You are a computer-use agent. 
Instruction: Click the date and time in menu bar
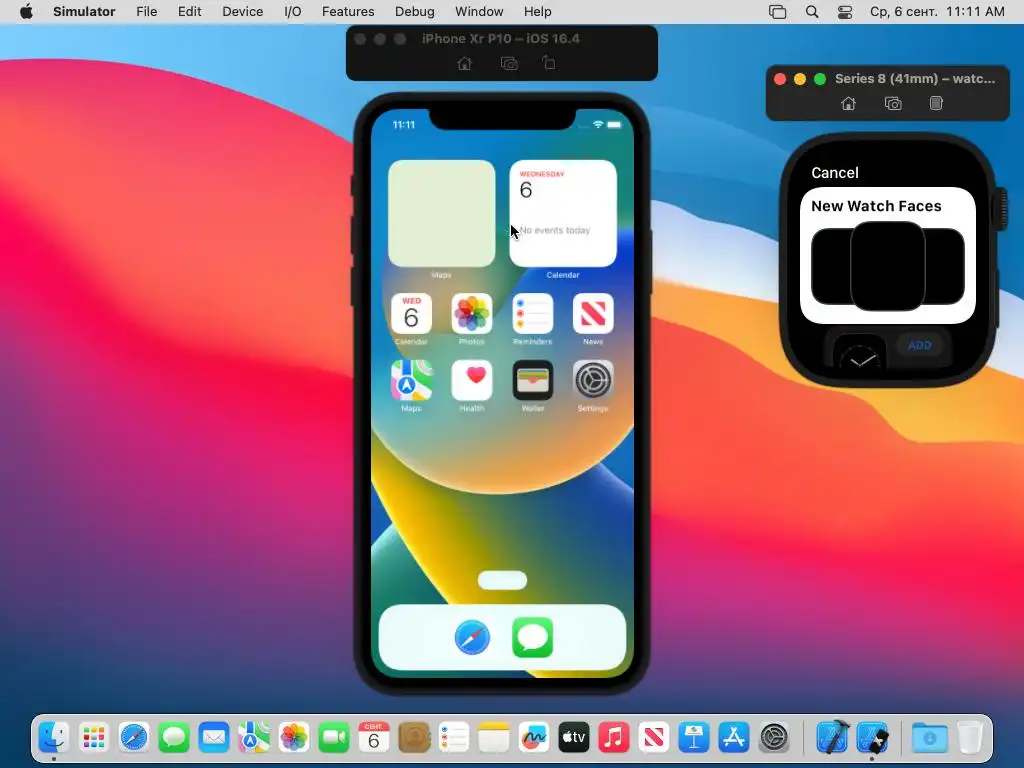937,12
